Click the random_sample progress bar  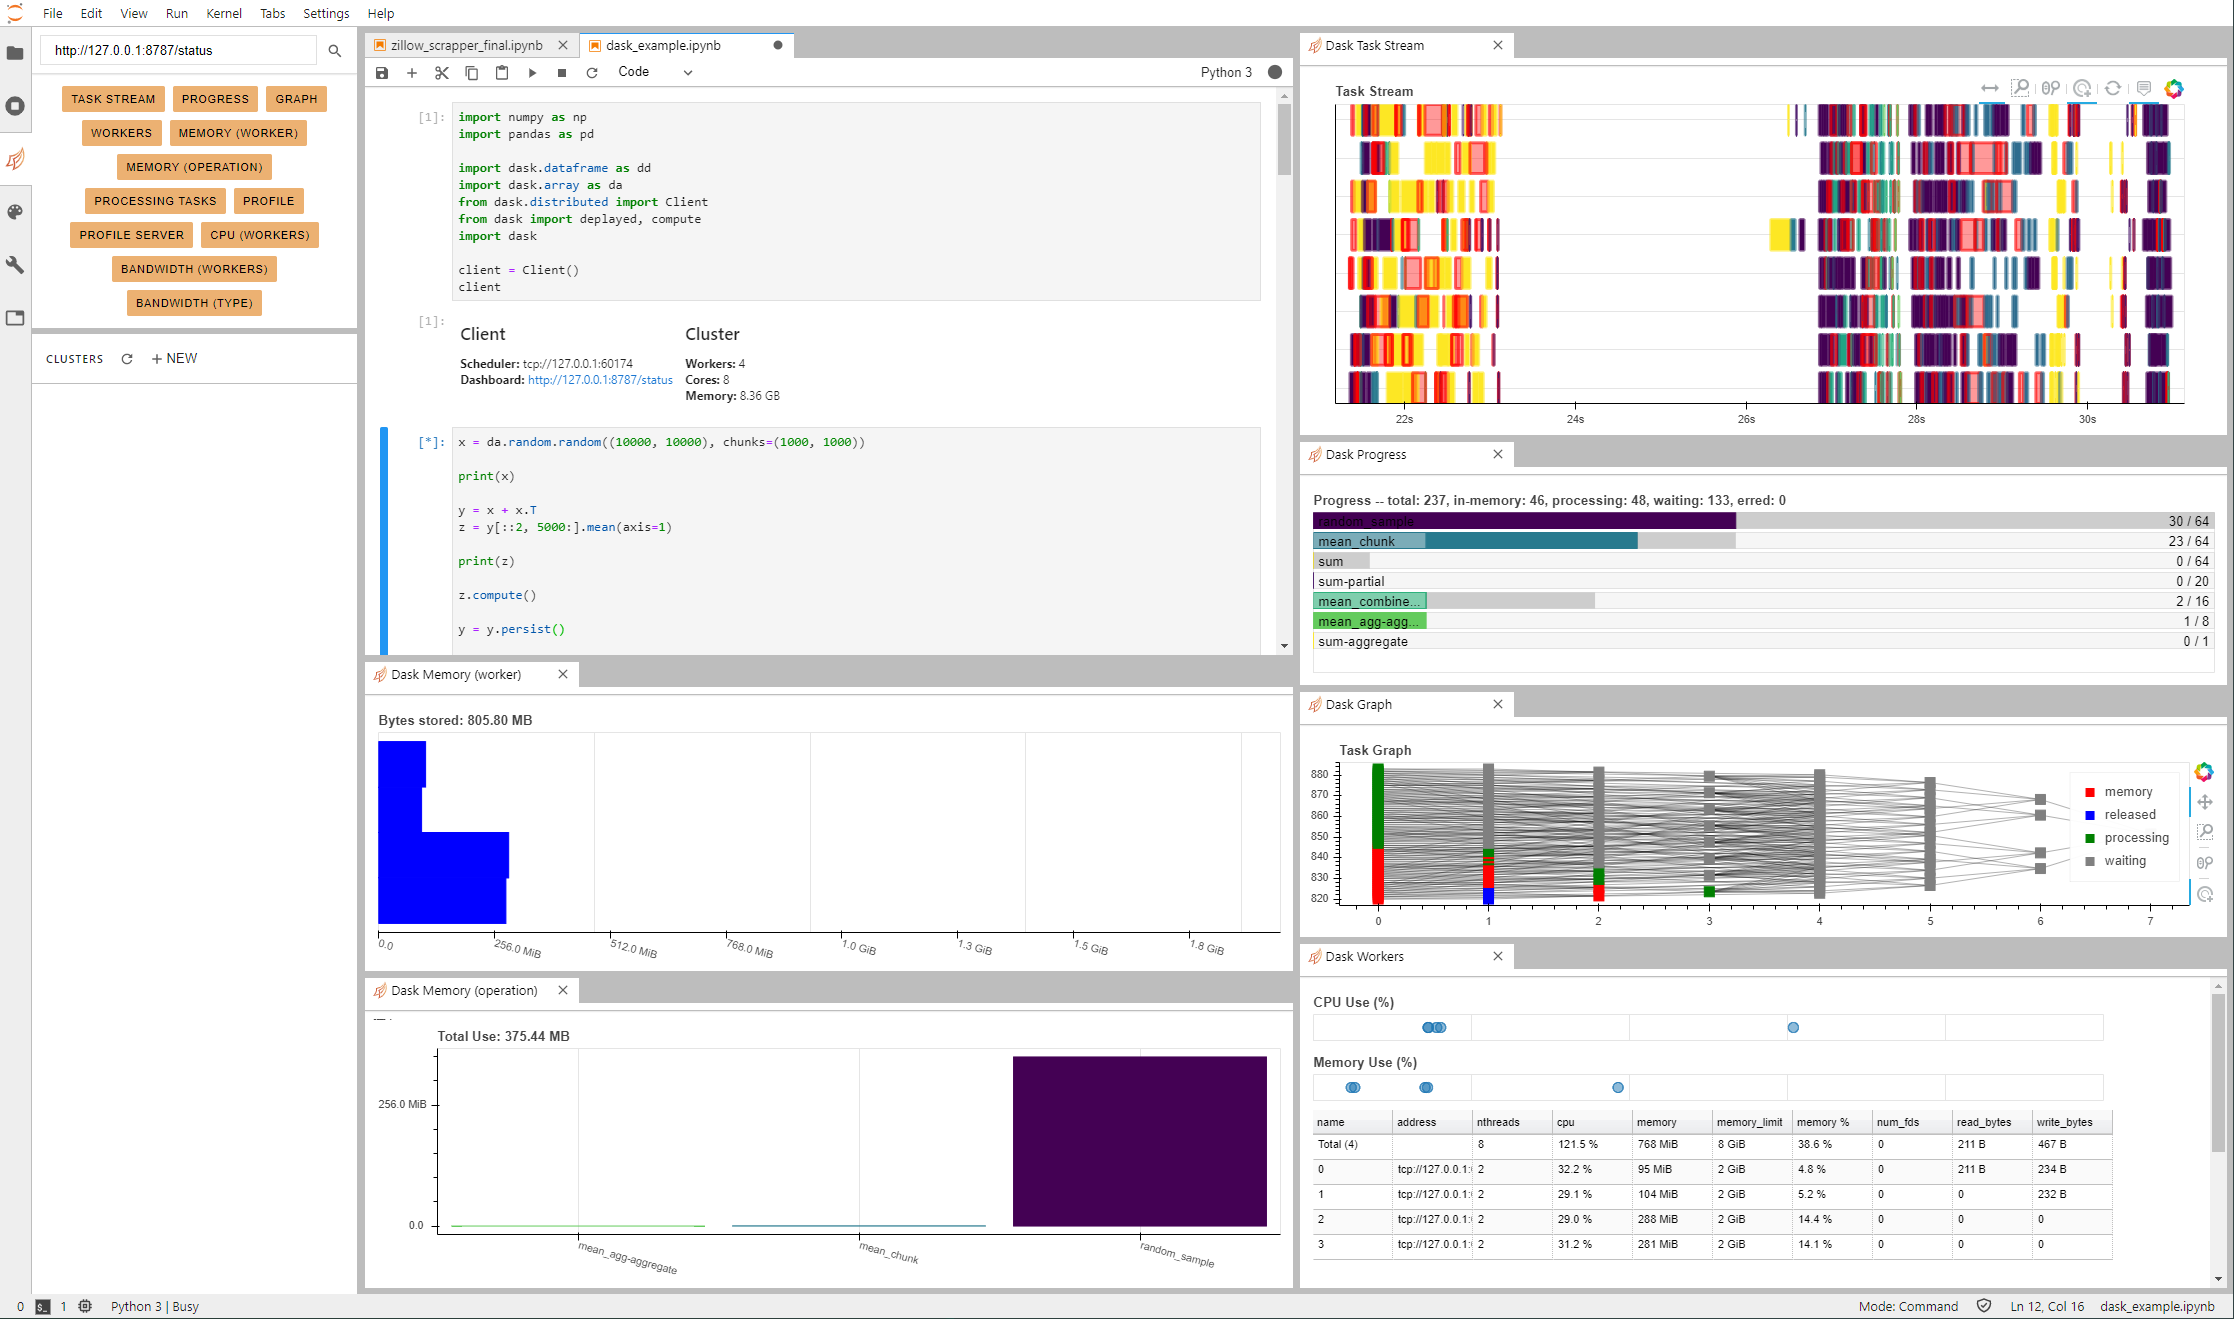click(1523, 521)
